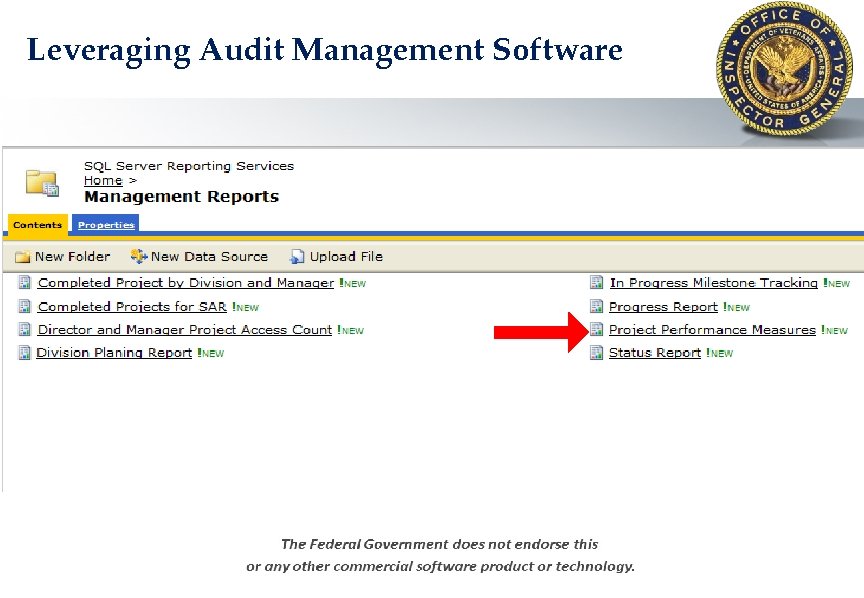Image resolution: width=864 pixels, height=598 pixels.
Task: Click the report icon beside Project Performance Measures
Action: coord(596,329)
